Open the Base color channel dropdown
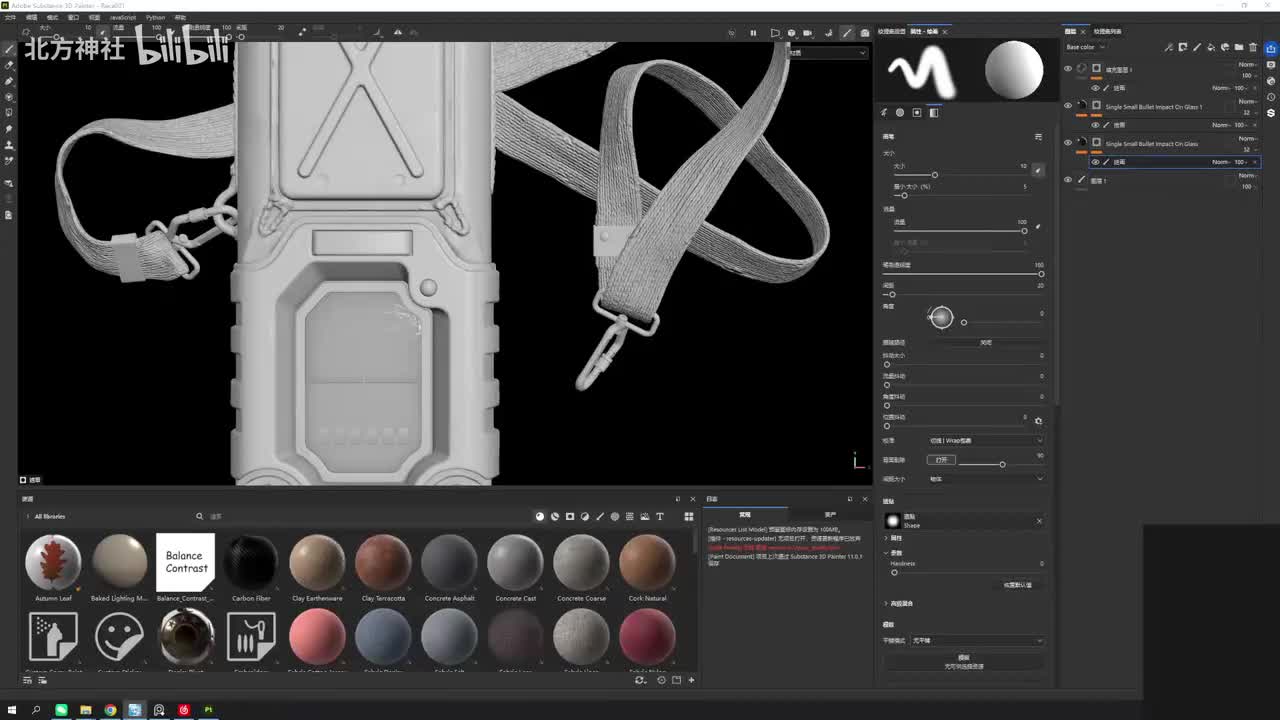1280x720 pixels. coord(1085,47)
